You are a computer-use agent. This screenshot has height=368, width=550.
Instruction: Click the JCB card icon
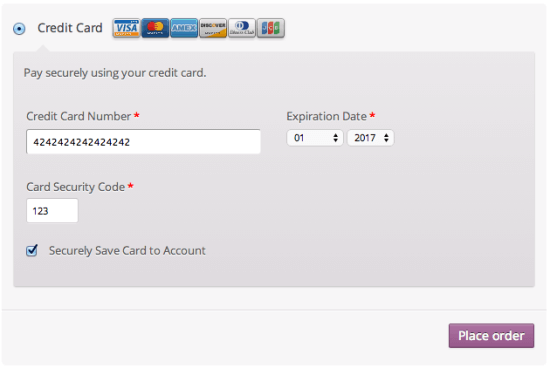coord(270,28)
